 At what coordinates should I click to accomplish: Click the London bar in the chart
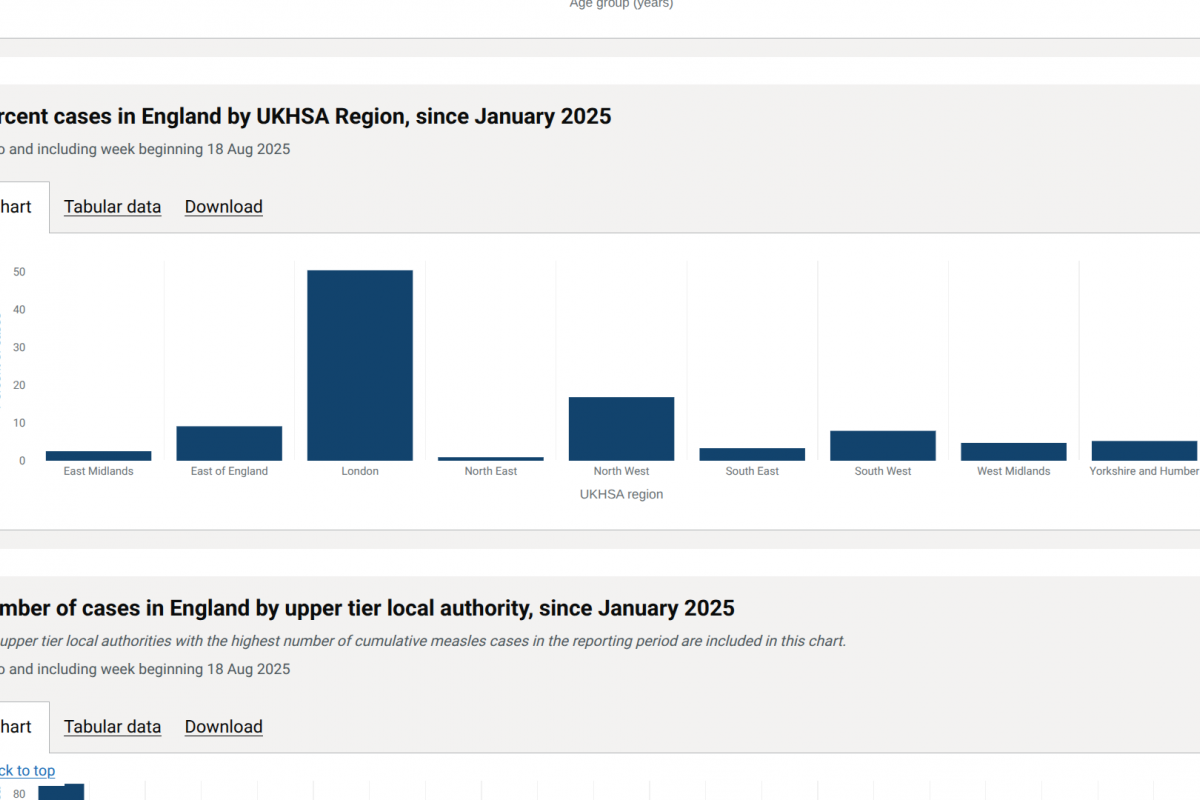point(360,366)
